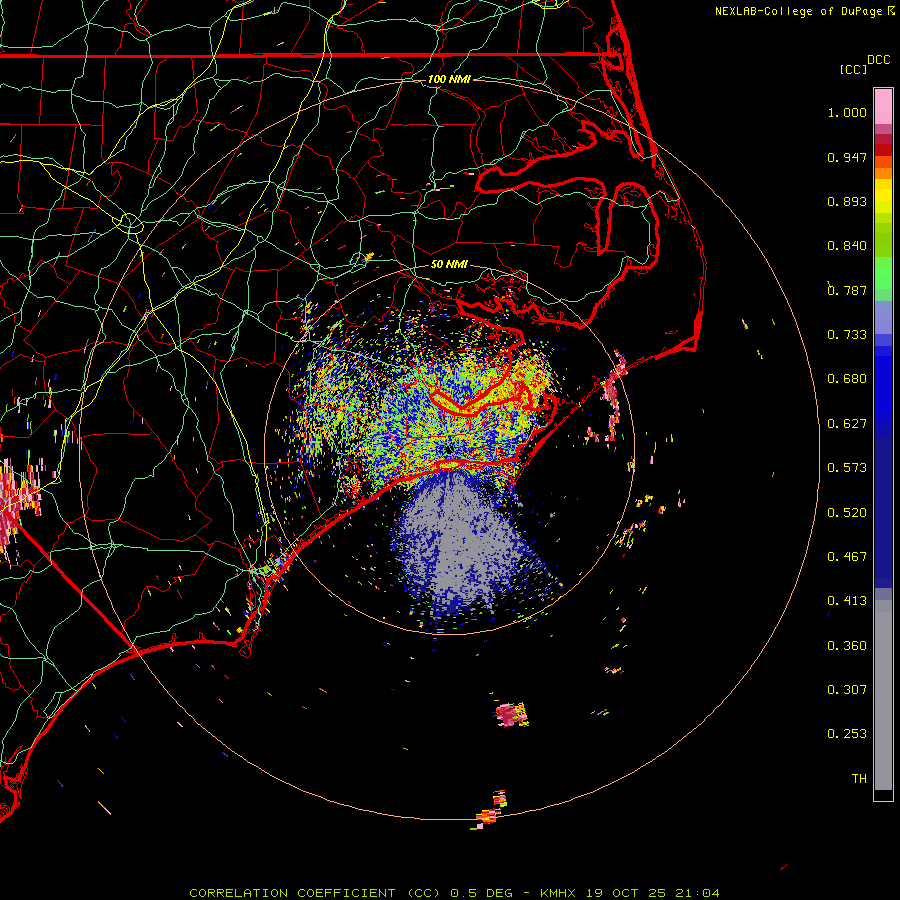Click the 0.680 scale value

point(847,379)
